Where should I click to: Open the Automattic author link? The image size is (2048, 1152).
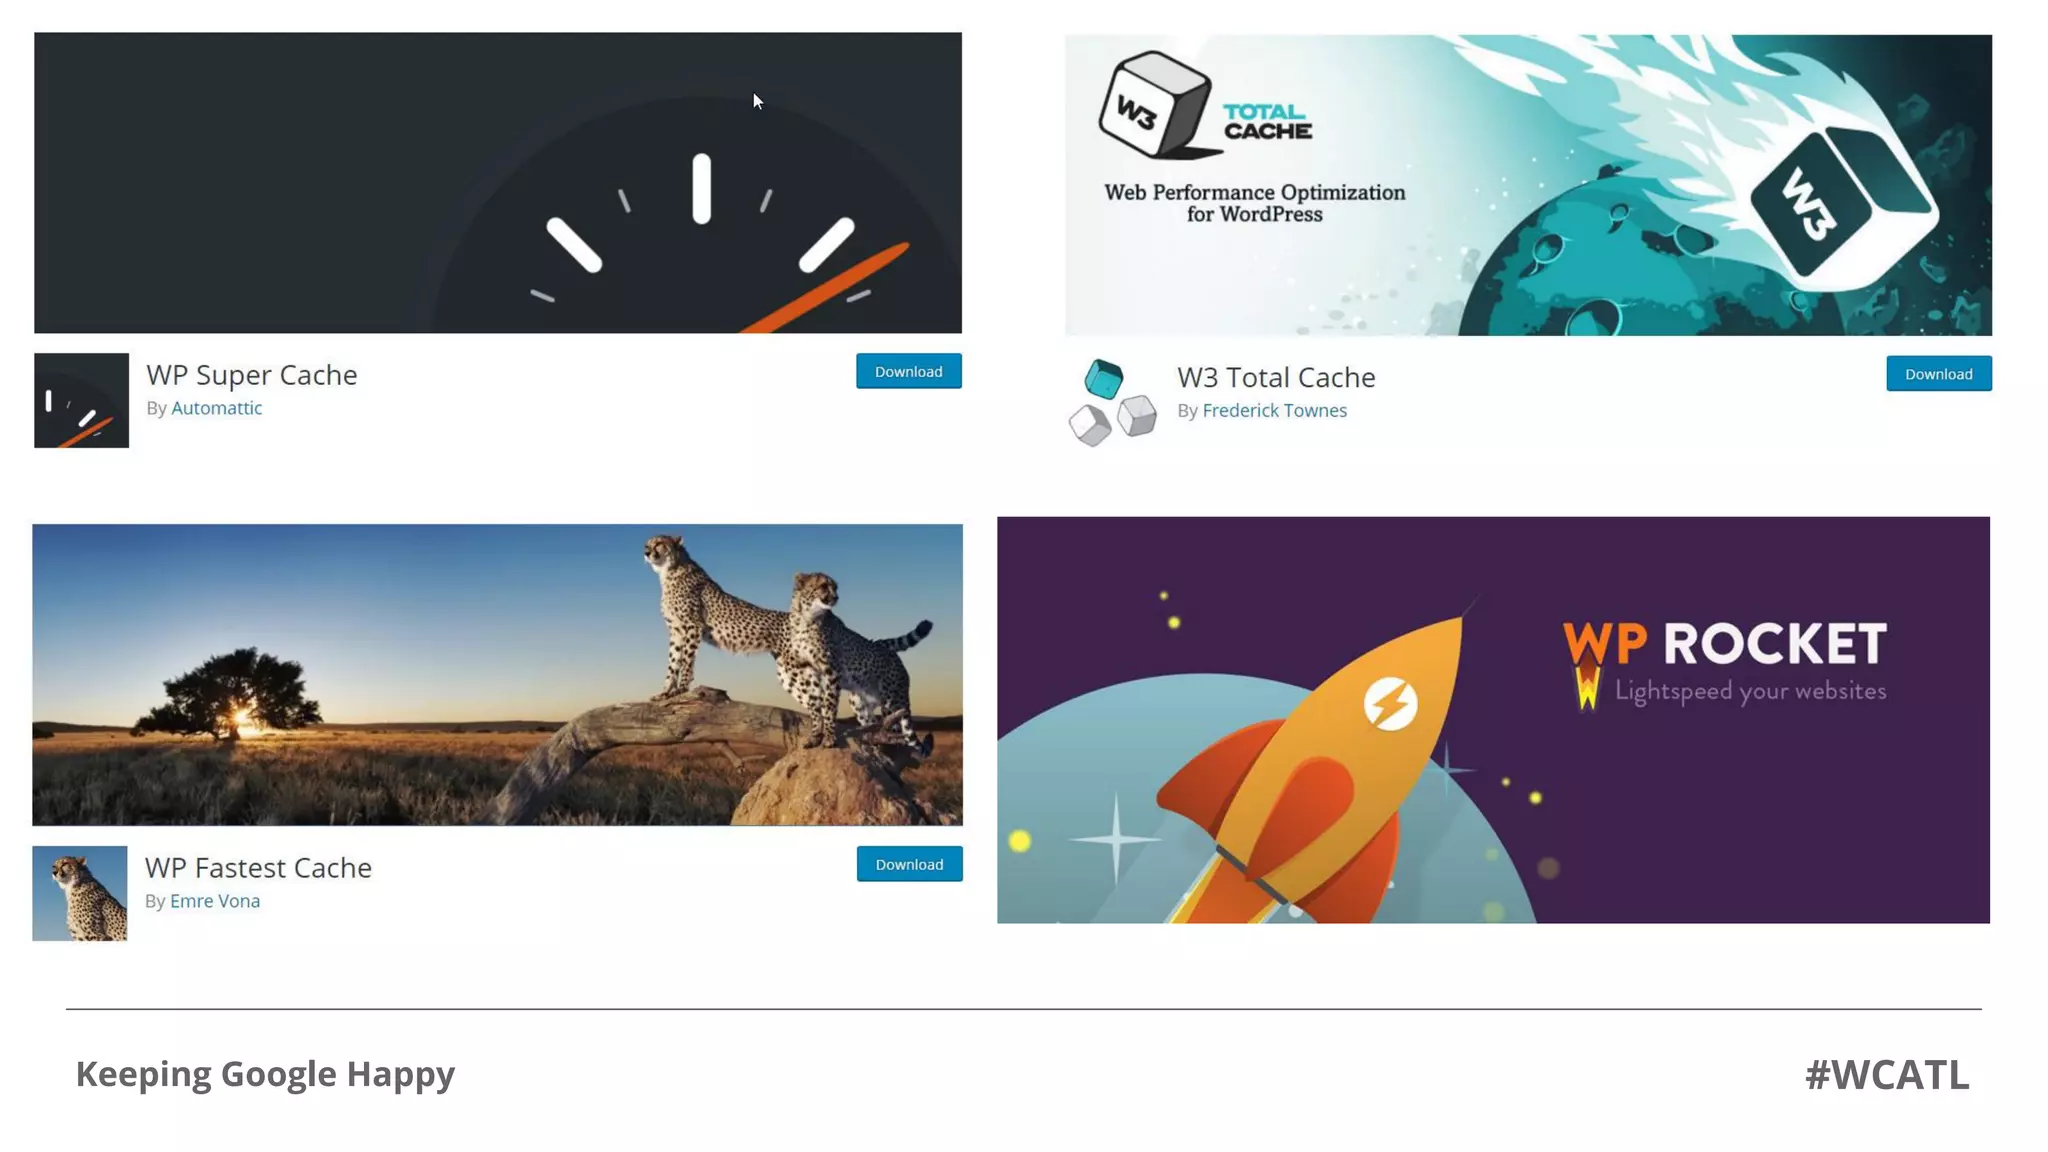(216, 408)
